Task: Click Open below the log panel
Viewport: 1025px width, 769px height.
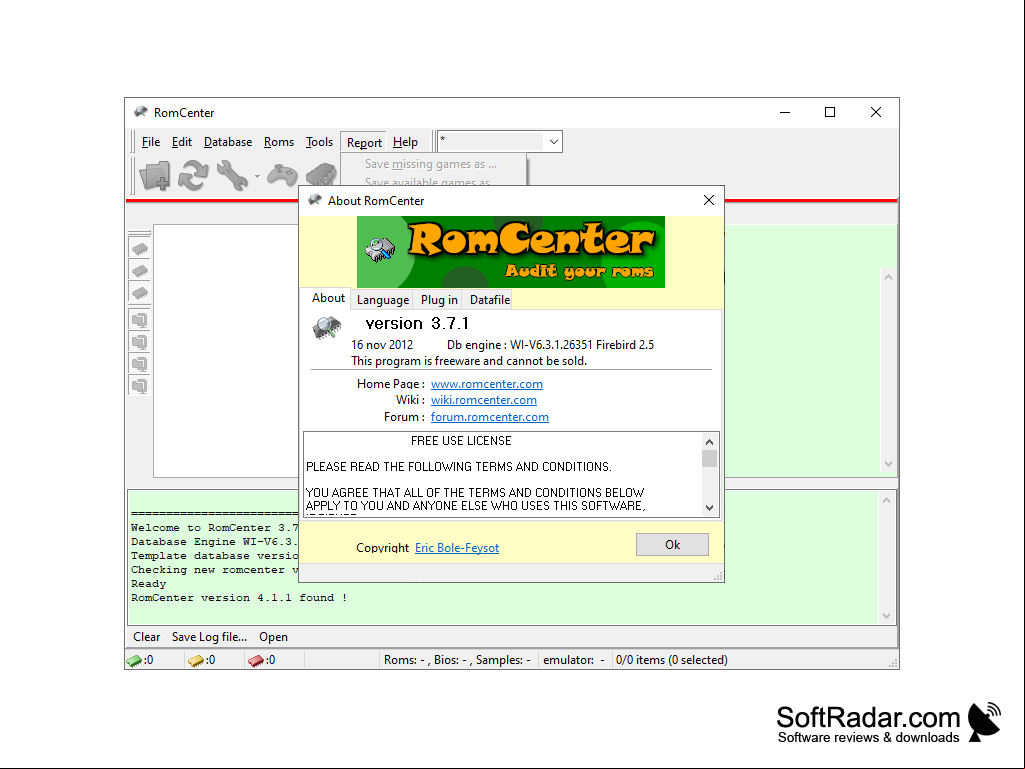Action: pyautogui.click(x=273, y=637)
